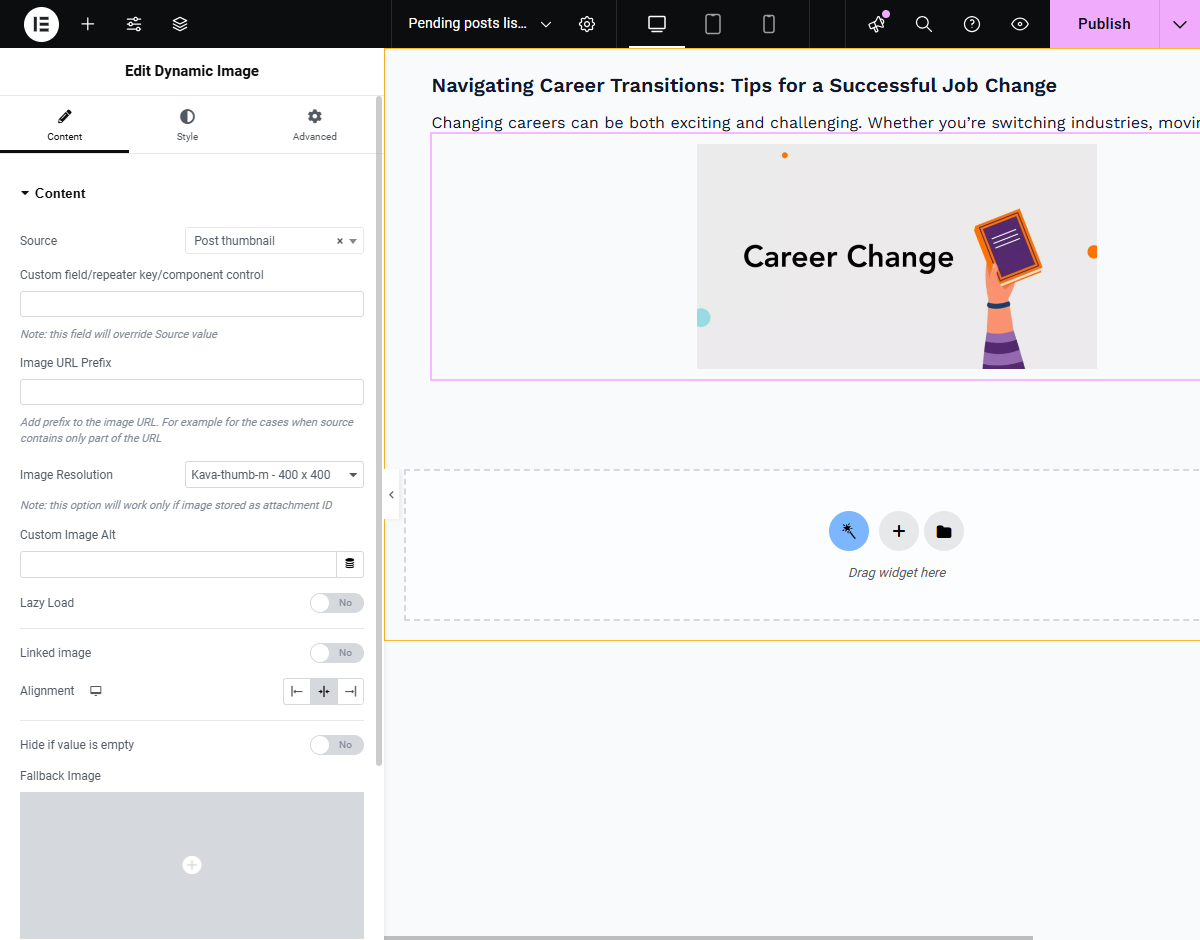The width and height of the screenshot is (1200, 940).
Task: Align image to the left
Action: coord(297,691)
